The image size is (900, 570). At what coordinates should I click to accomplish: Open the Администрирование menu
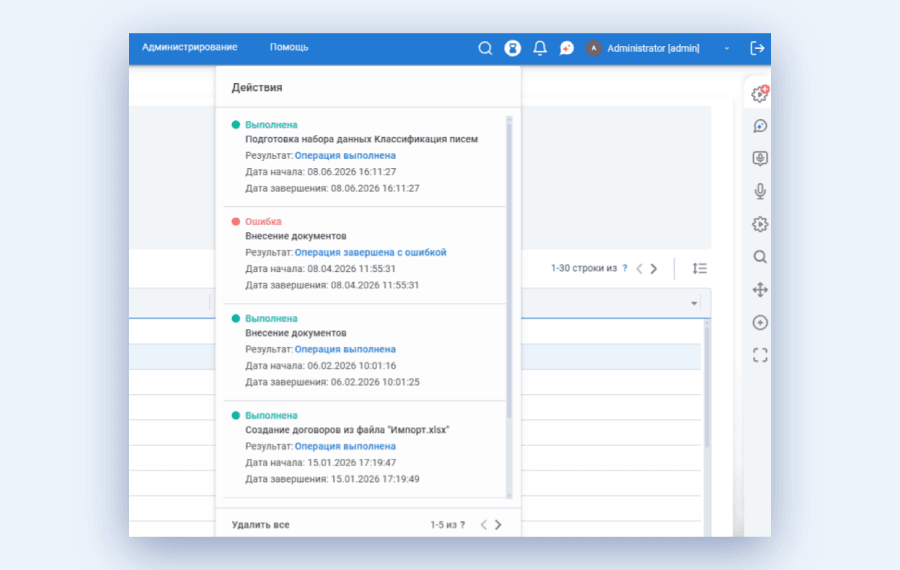(189, 47)
